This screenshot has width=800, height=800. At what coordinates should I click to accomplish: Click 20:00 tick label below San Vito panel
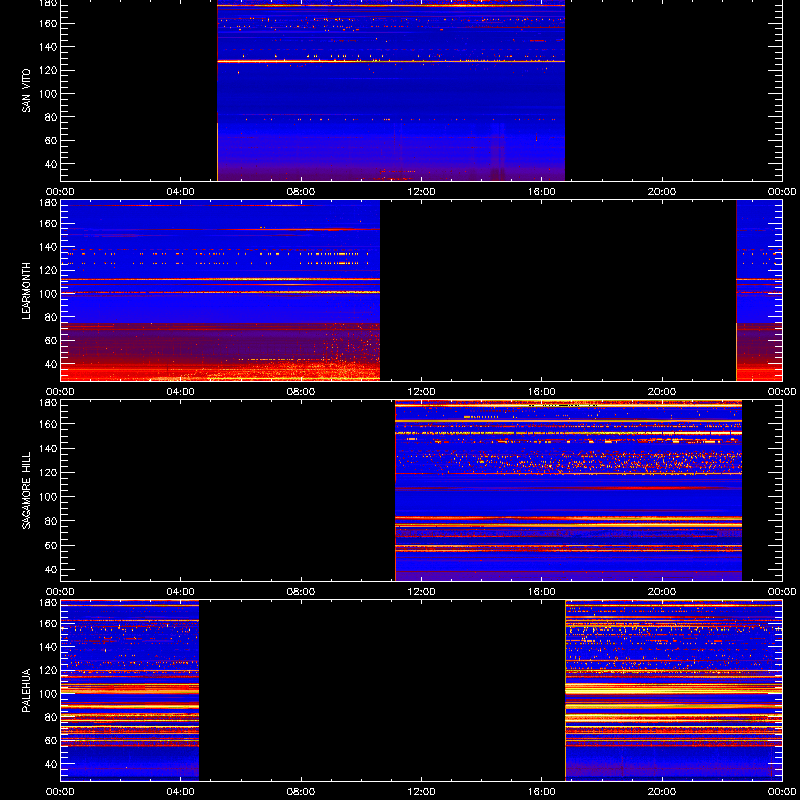tap(662, 192)
